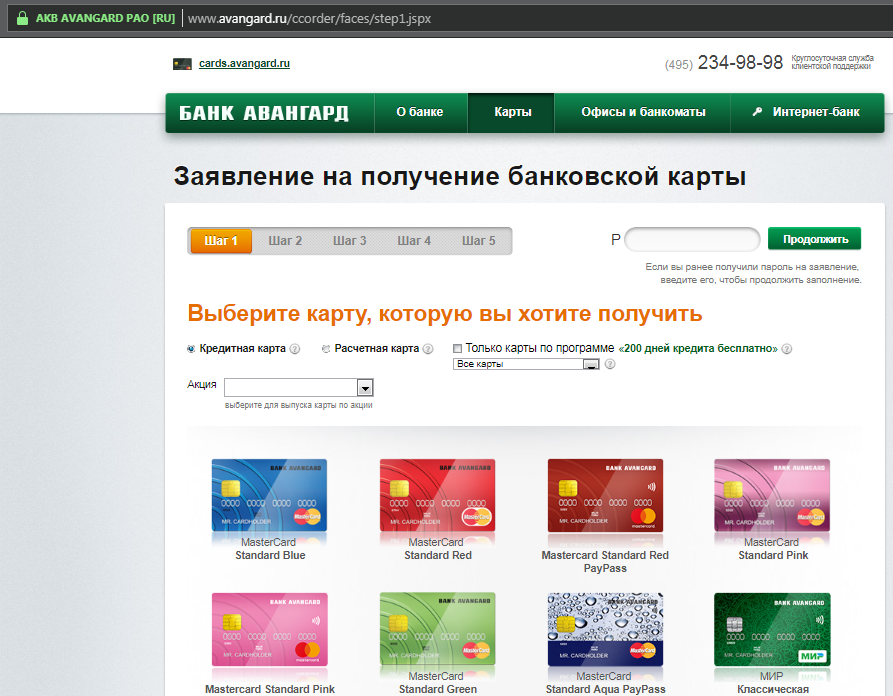Go to Интернет-банк
The width and height of the screenshot is (893, 696).
coord(807,112)
